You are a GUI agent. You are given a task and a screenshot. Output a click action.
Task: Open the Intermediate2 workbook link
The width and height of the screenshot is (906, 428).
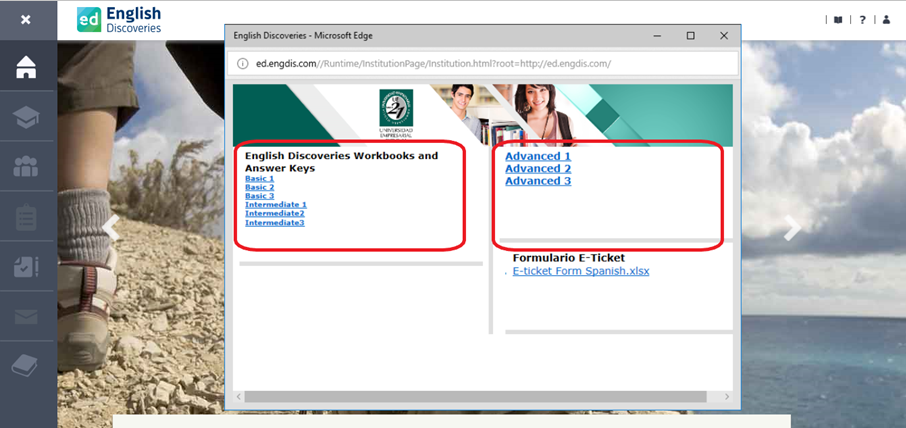274,213
